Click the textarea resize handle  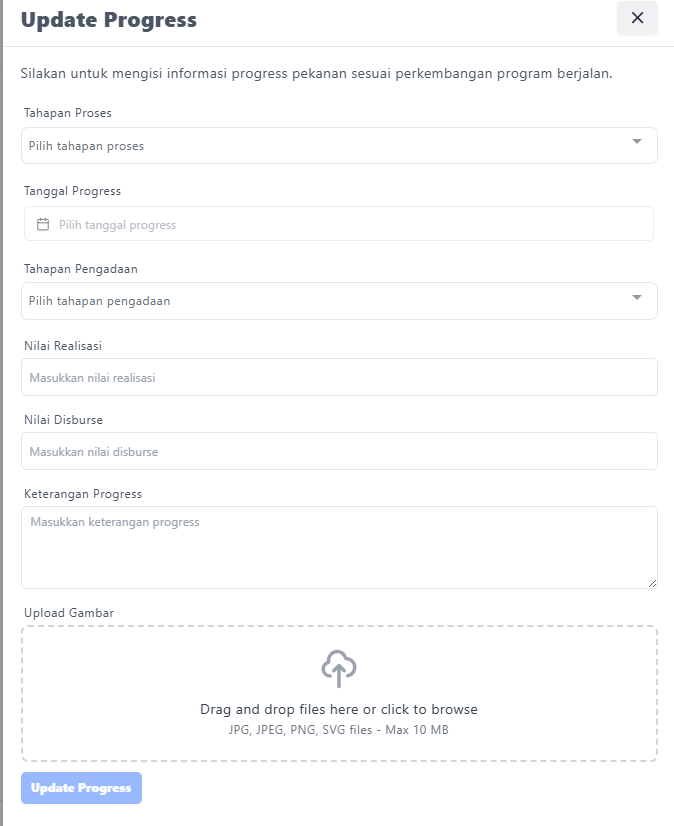(652, 583)
